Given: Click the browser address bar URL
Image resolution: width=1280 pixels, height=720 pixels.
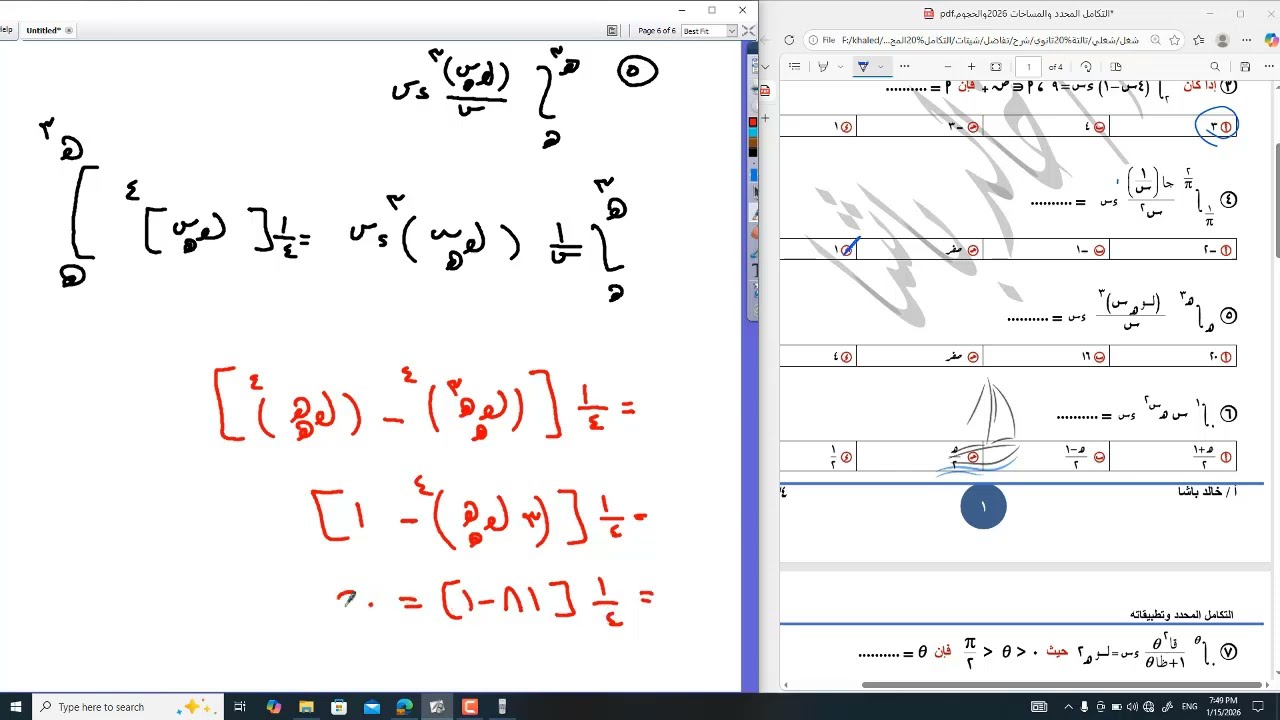Looking at the screenshot, I should pos(992,40).
